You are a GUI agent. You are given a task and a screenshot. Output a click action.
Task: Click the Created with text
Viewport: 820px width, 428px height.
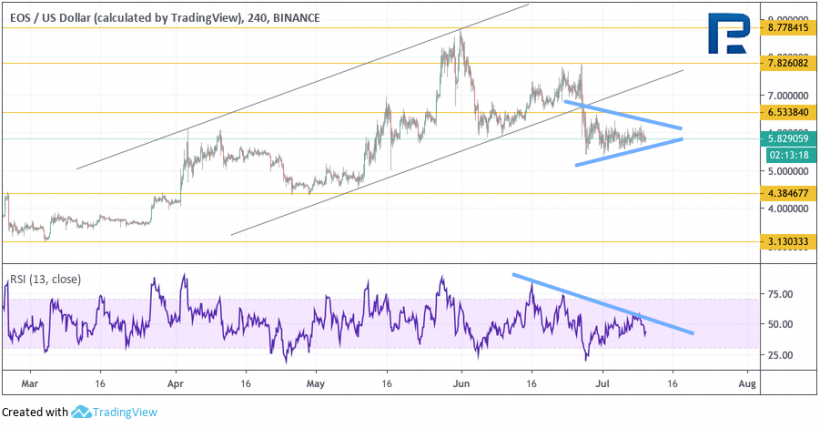tap(35, 412)
